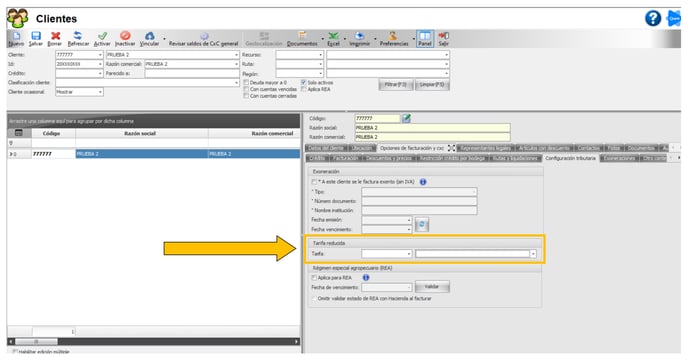Click Revisar saldos de CxC general
Image resolution: width=688 pixels, height=361 pixels.
(x=204, y=39)
